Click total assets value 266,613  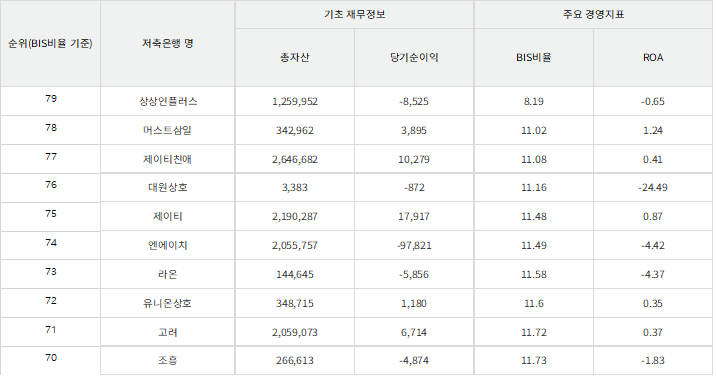[x=295, y=361]
